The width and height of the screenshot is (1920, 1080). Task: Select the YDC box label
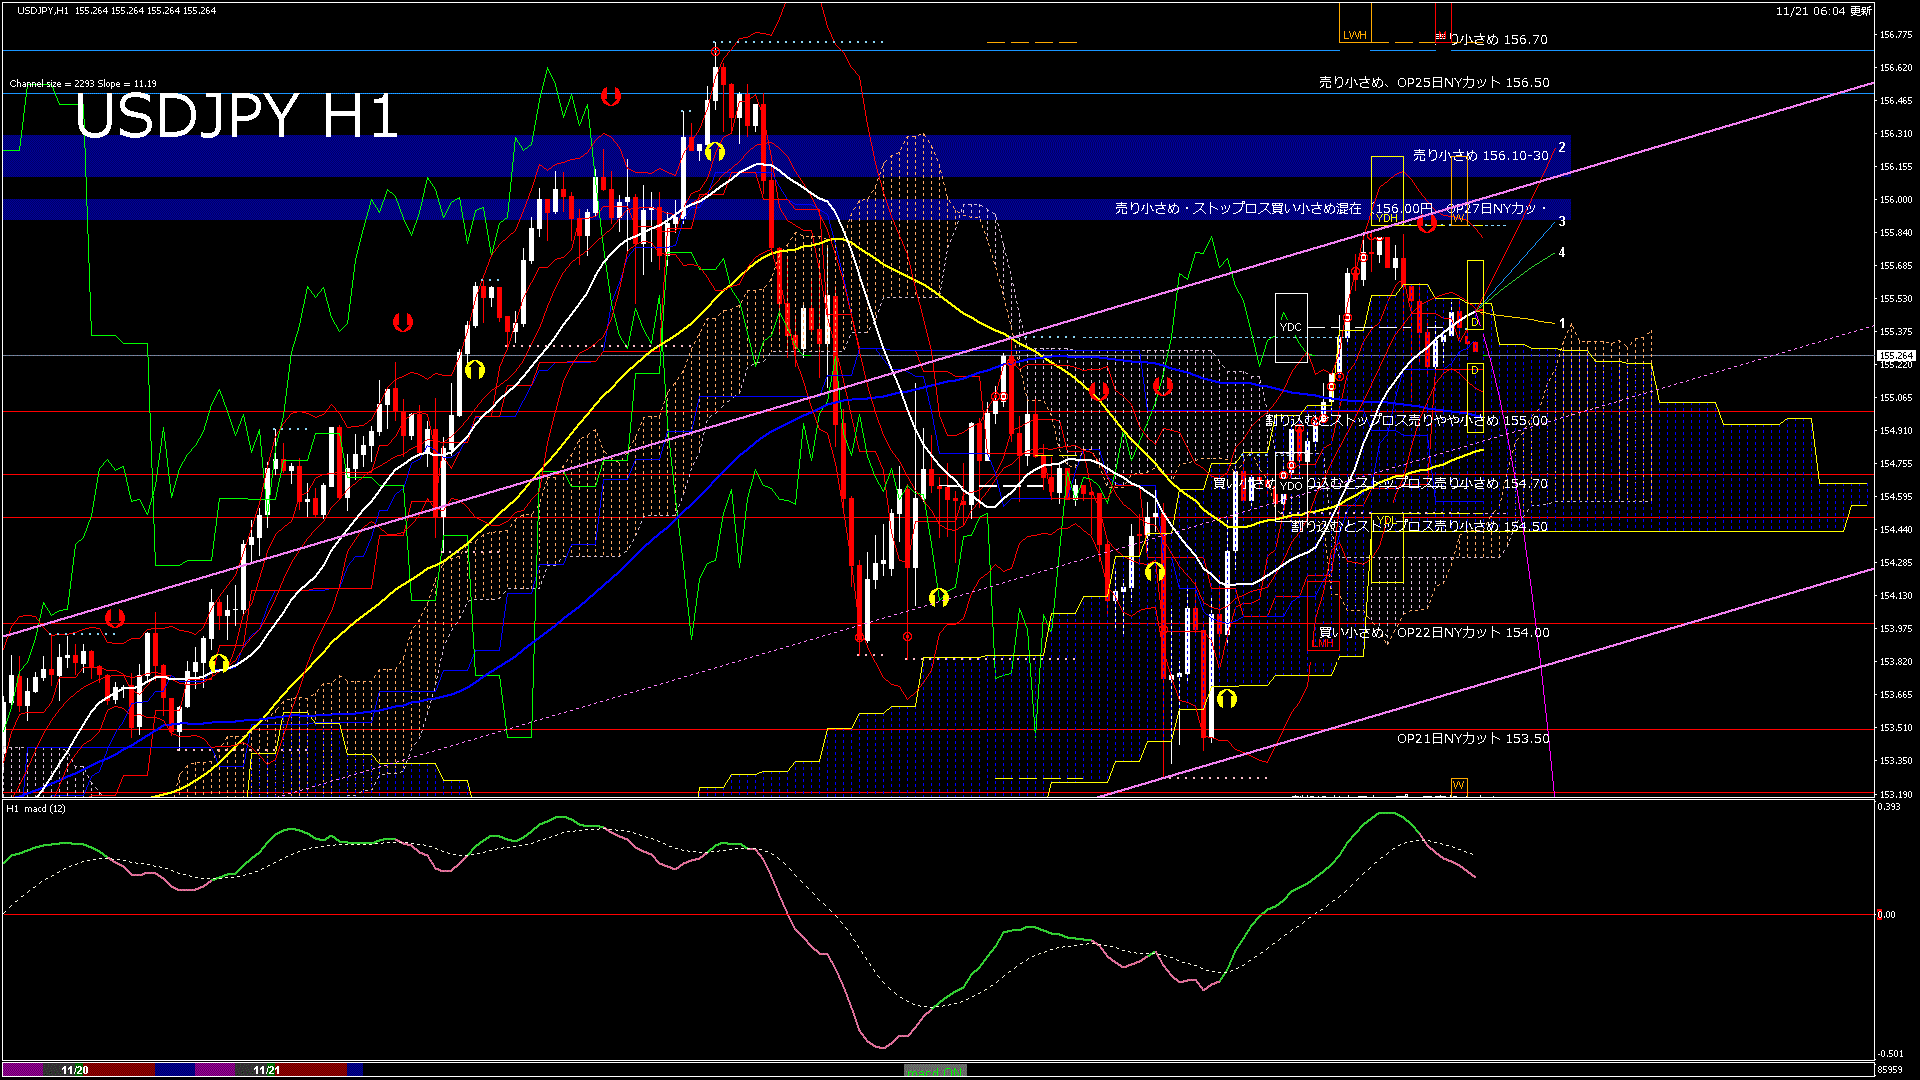tap(1291, 327)
